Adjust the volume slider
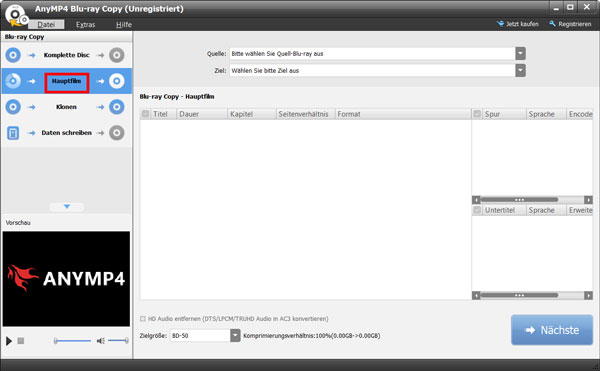 click(118, 340)
